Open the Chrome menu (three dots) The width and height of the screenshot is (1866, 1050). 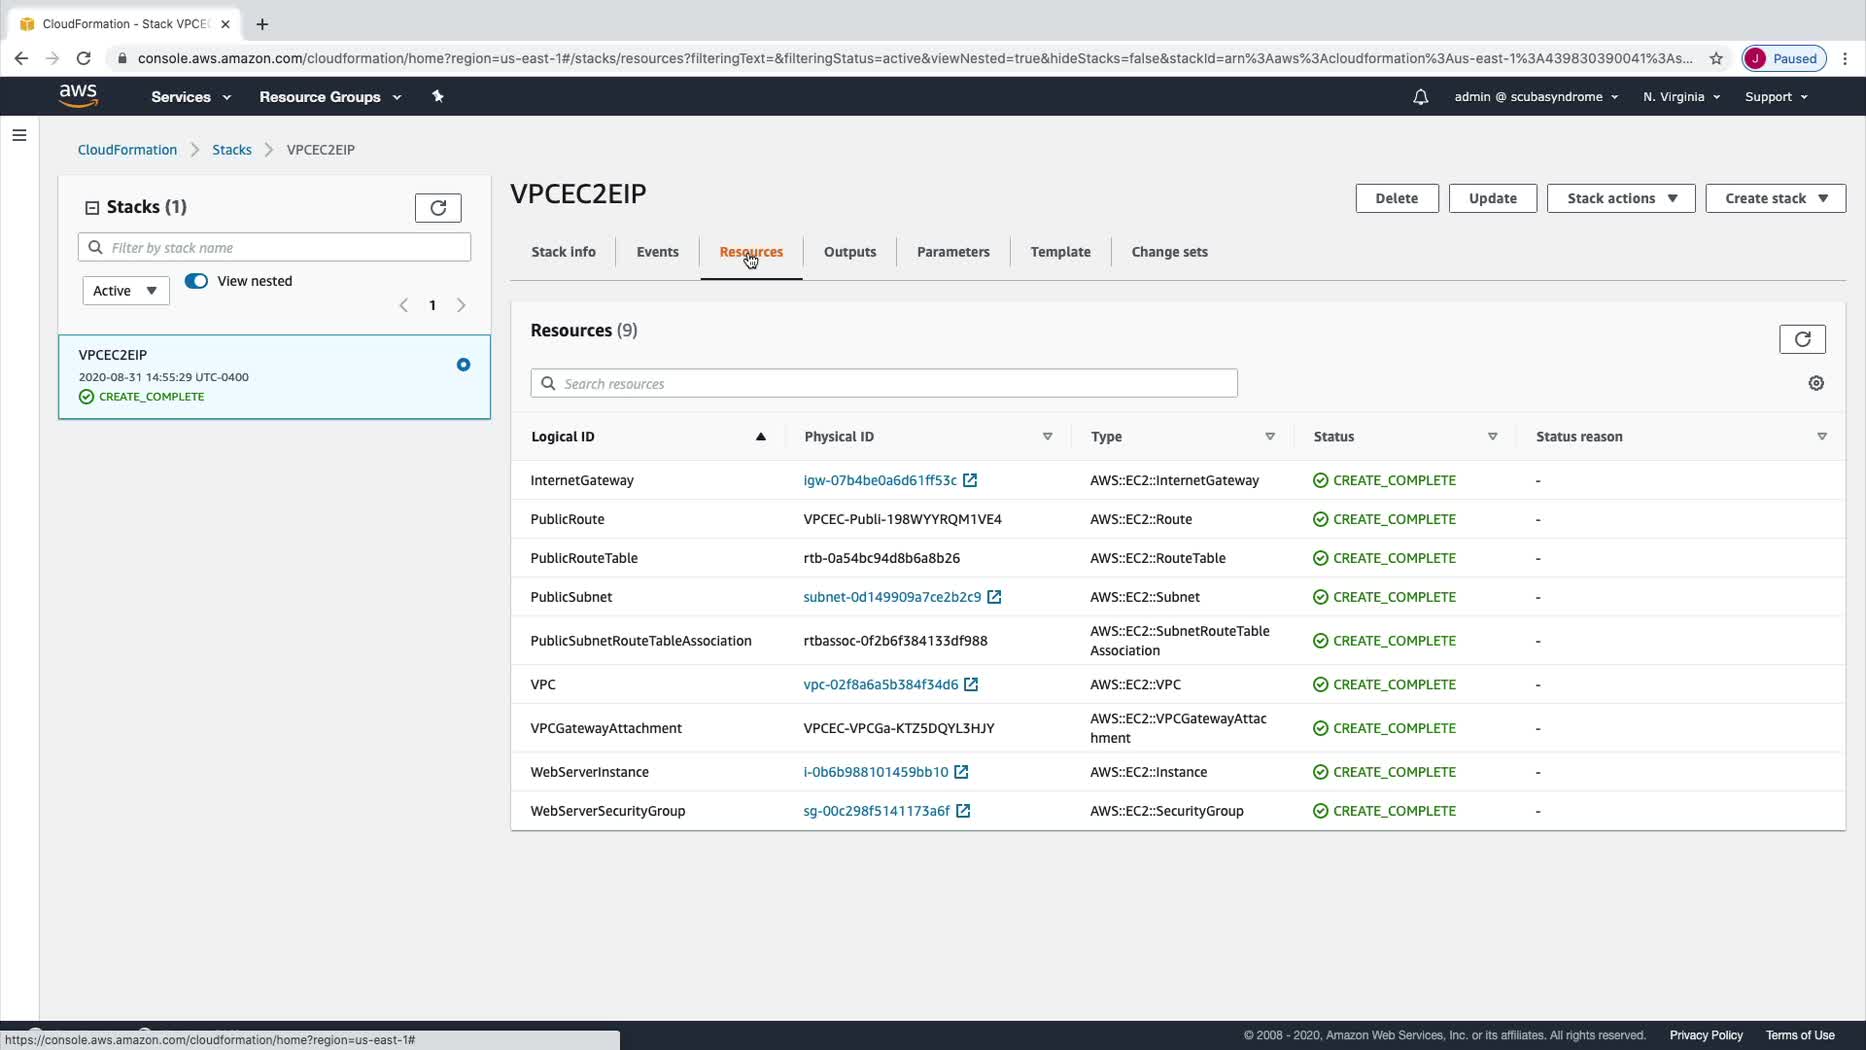(1845, 58)
